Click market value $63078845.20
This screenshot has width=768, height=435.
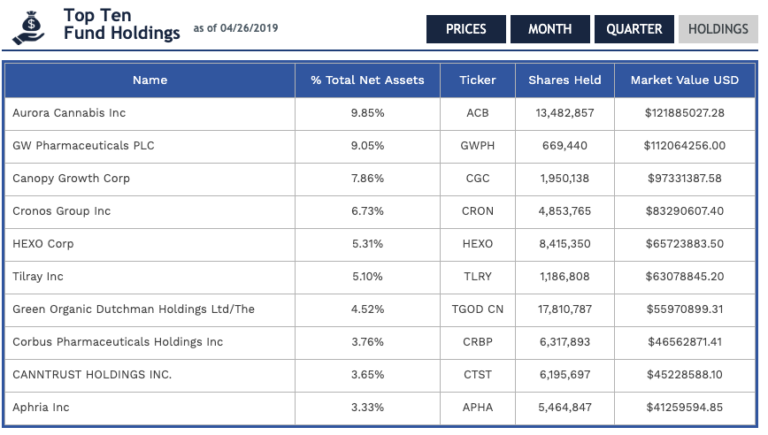(685, 277)
